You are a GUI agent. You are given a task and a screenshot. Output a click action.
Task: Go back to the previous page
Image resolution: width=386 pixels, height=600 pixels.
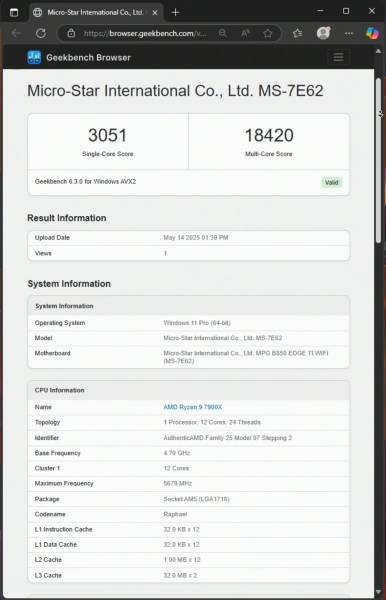[16, 33]
